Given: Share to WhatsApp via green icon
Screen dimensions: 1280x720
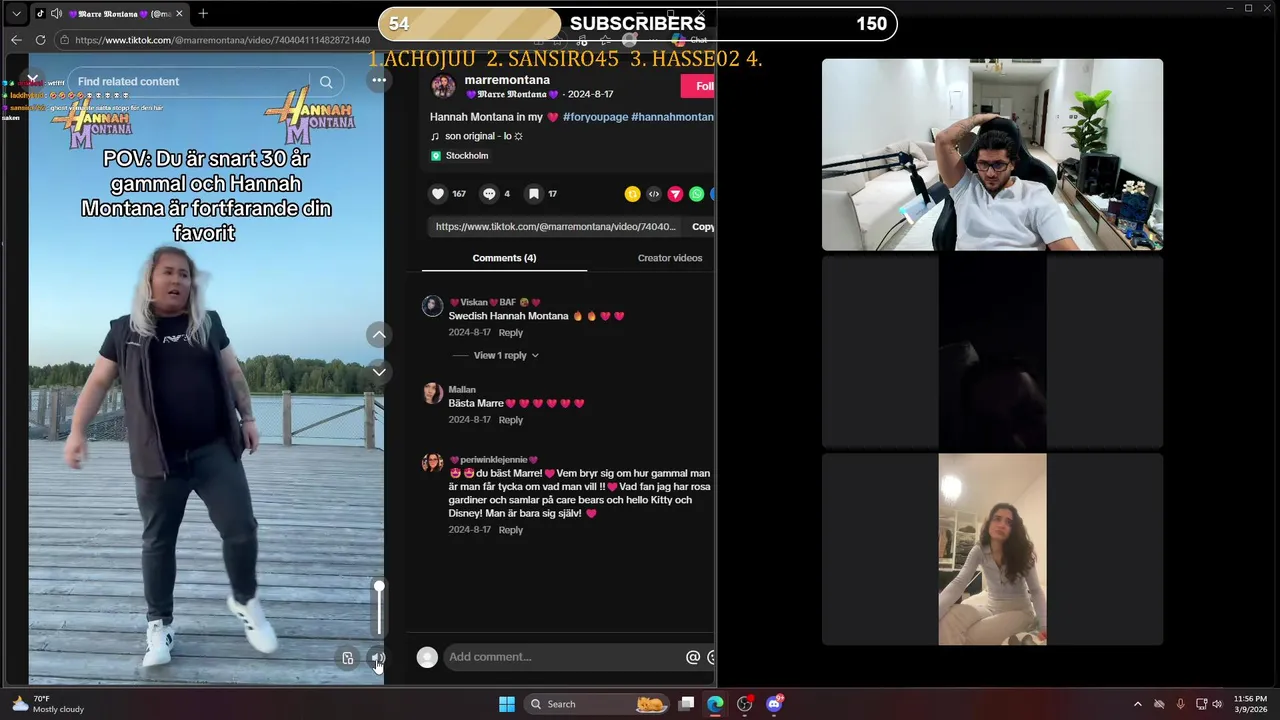Looking at the screenshot, I should click(696, 194).
